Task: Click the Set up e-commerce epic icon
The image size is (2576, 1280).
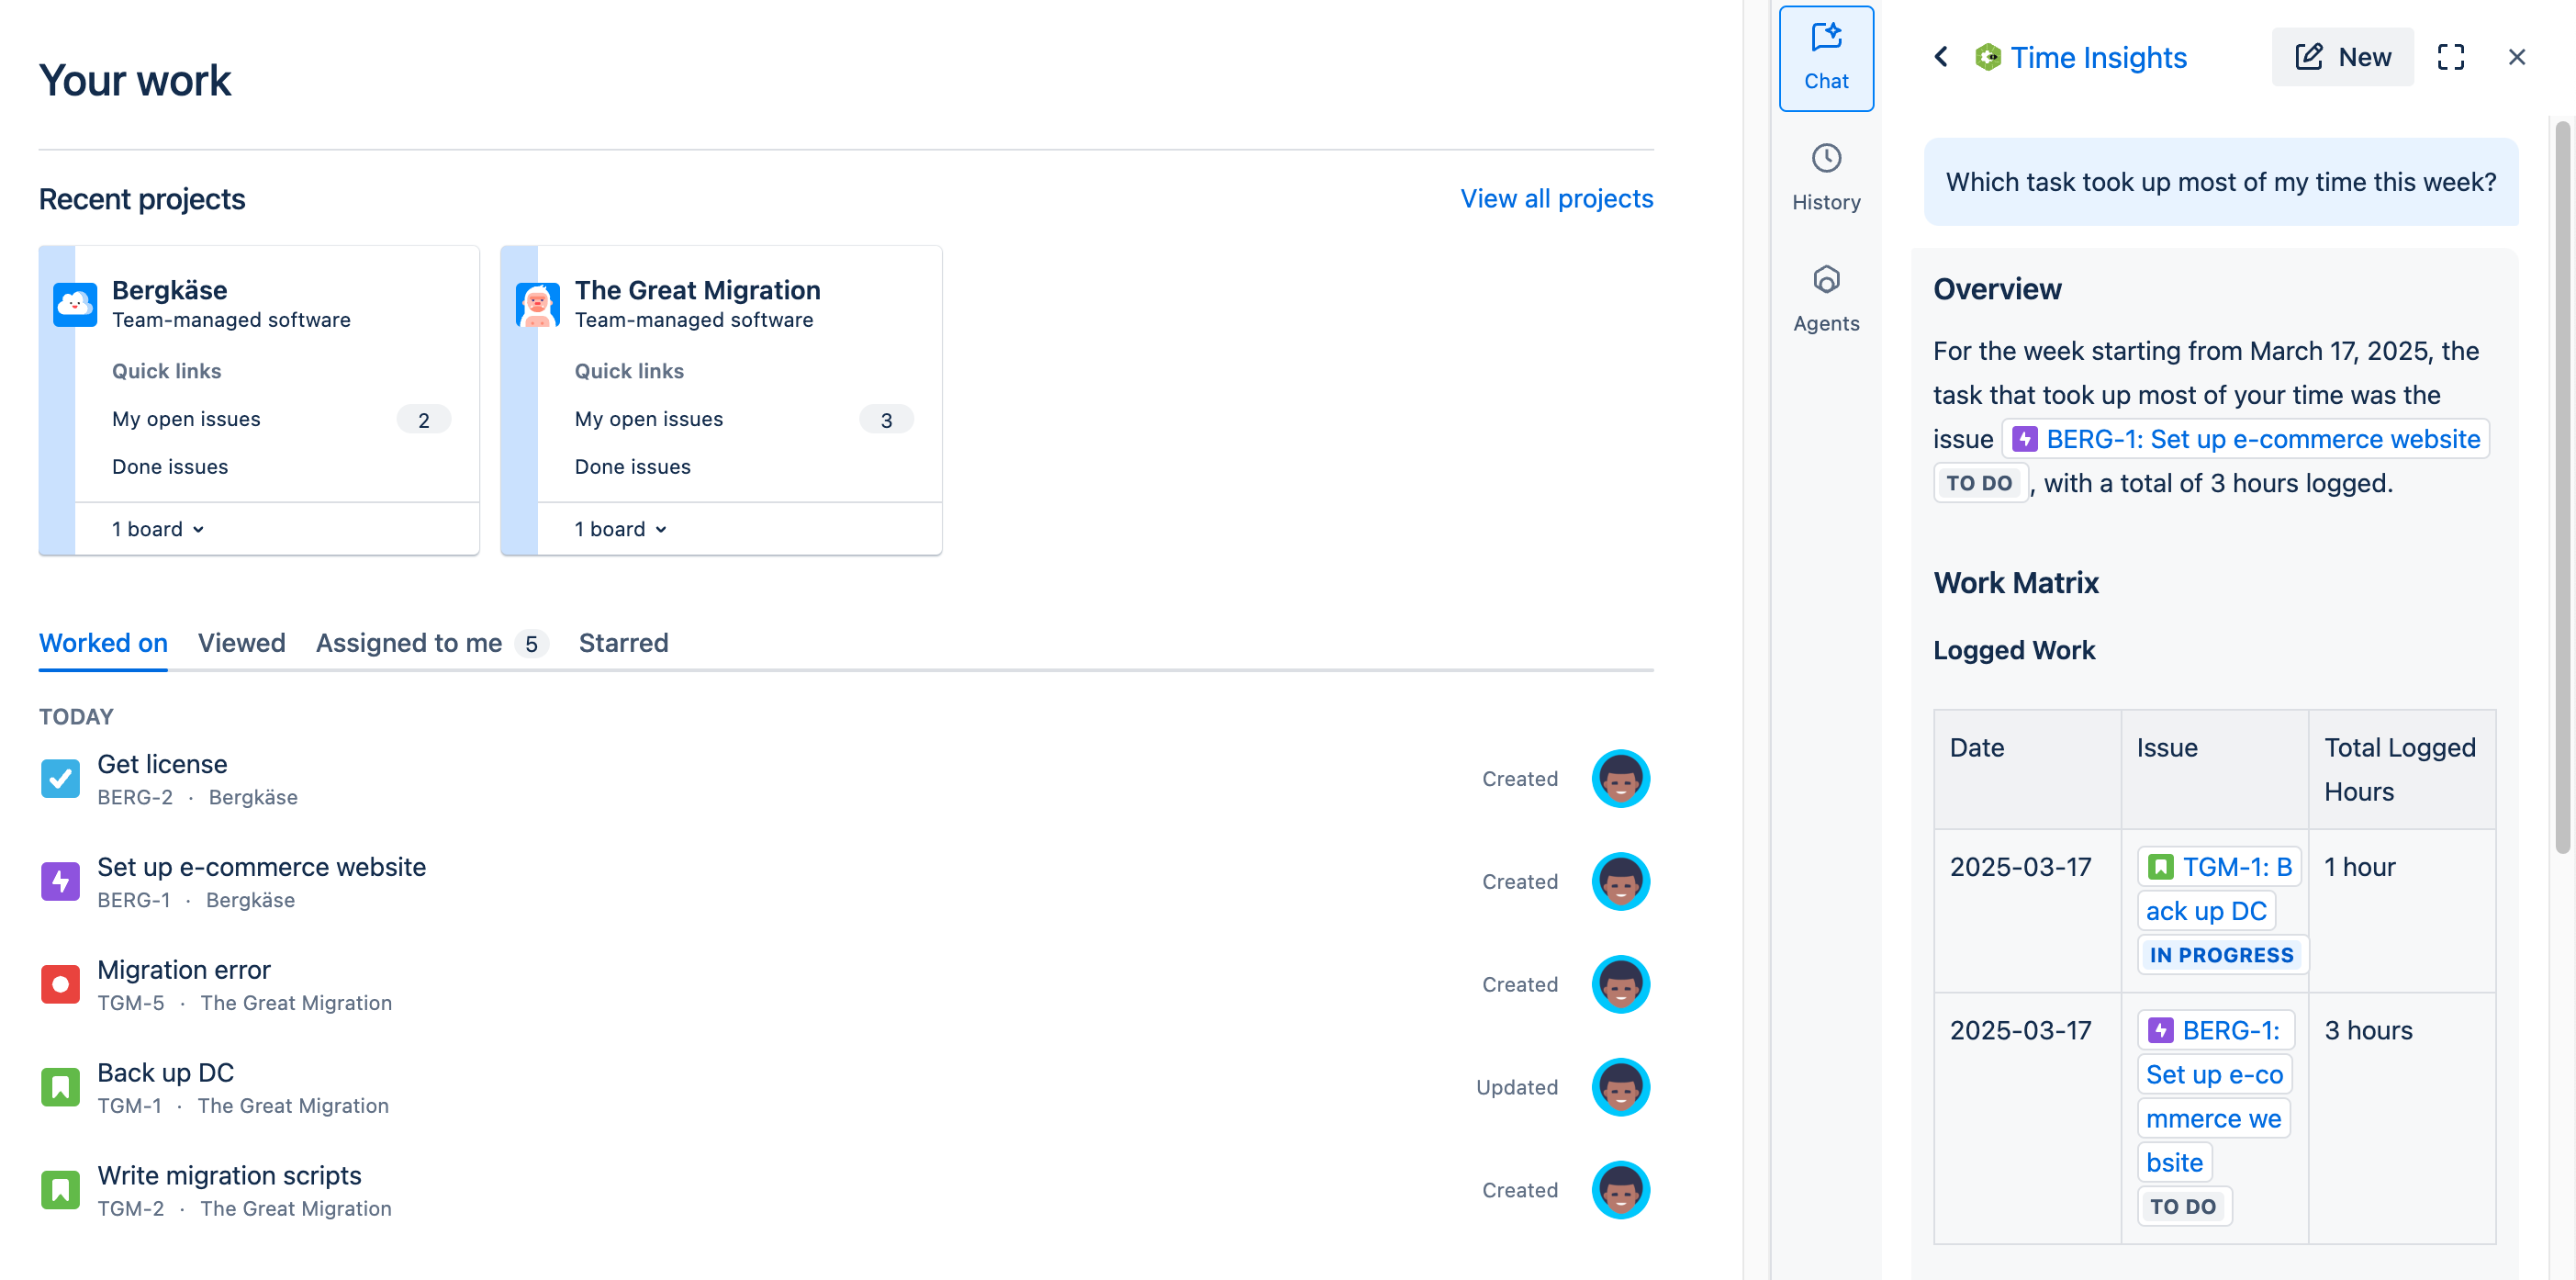Action: 60,881
